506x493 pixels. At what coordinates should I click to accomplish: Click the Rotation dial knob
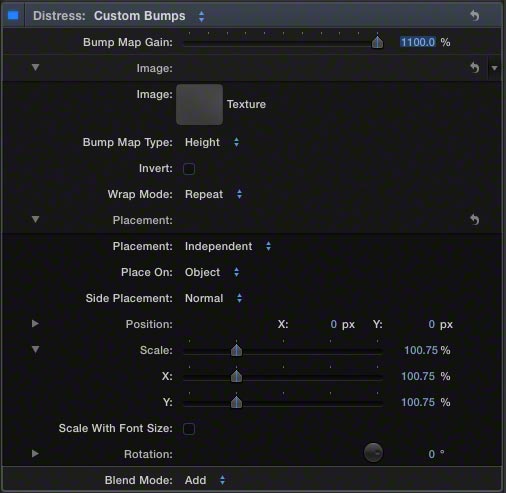pyautogui.click(x=373, y=453)
